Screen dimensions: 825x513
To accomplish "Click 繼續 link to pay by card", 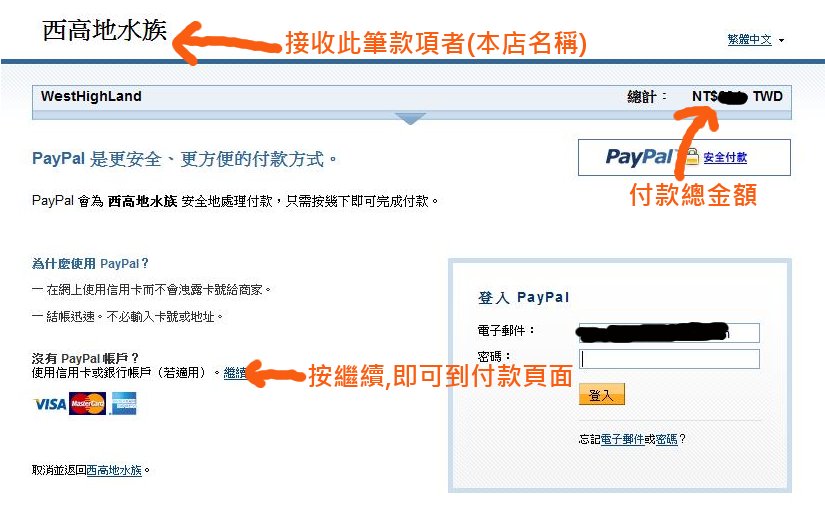I will [x=235, y=373].
